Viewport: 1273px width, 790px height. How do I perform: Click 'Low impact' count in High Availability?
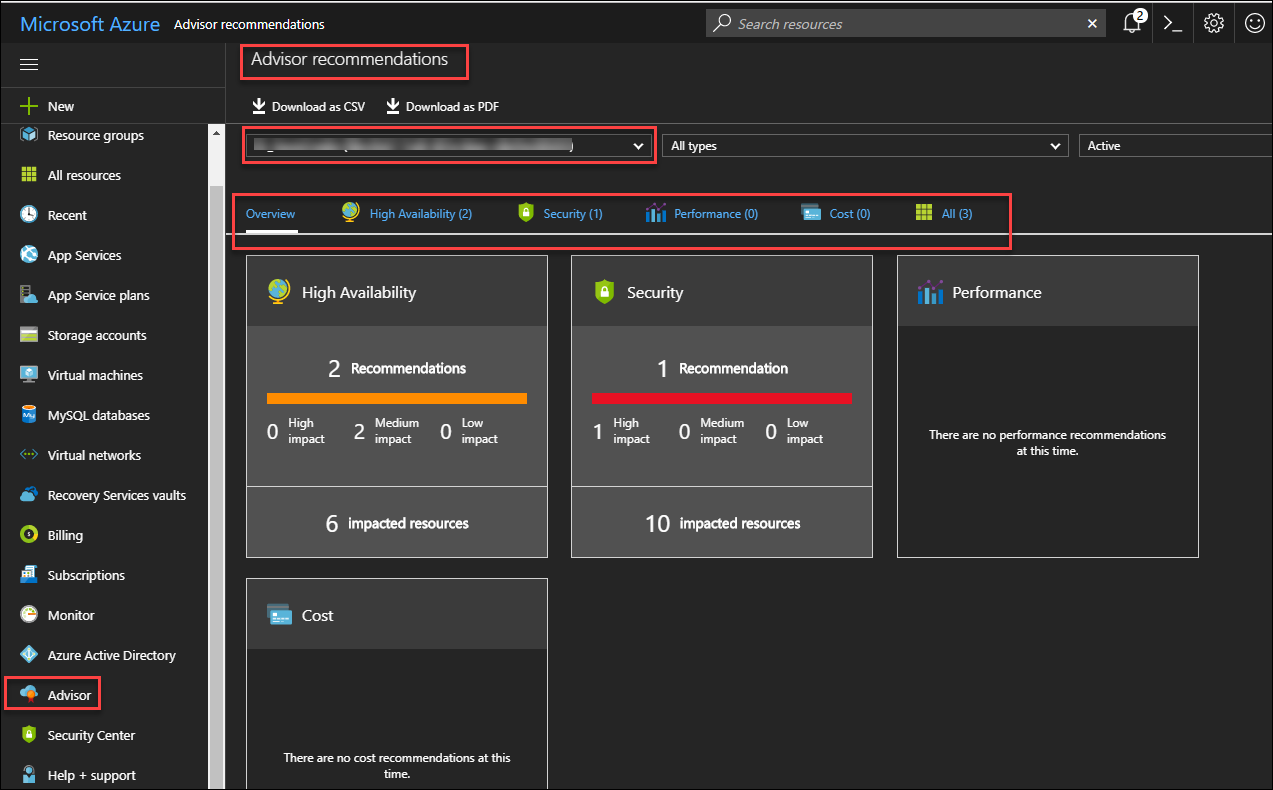point(469,431)
